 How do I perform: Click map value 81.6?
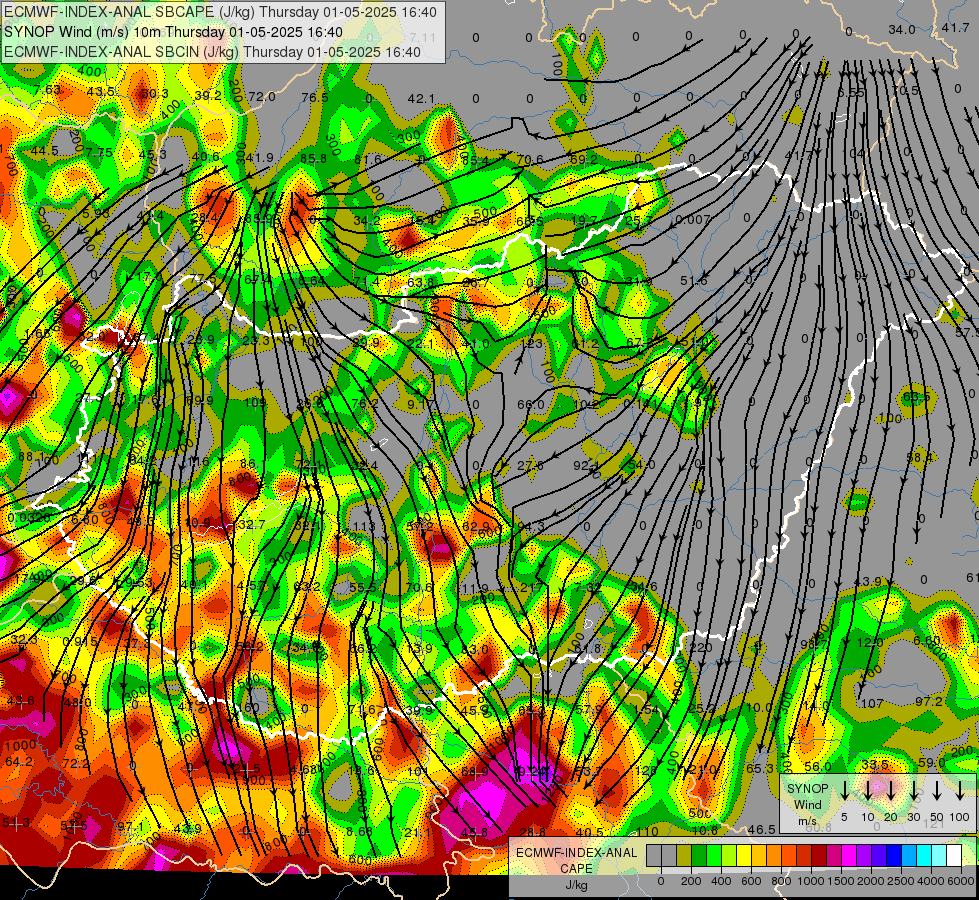coord(367,160)
